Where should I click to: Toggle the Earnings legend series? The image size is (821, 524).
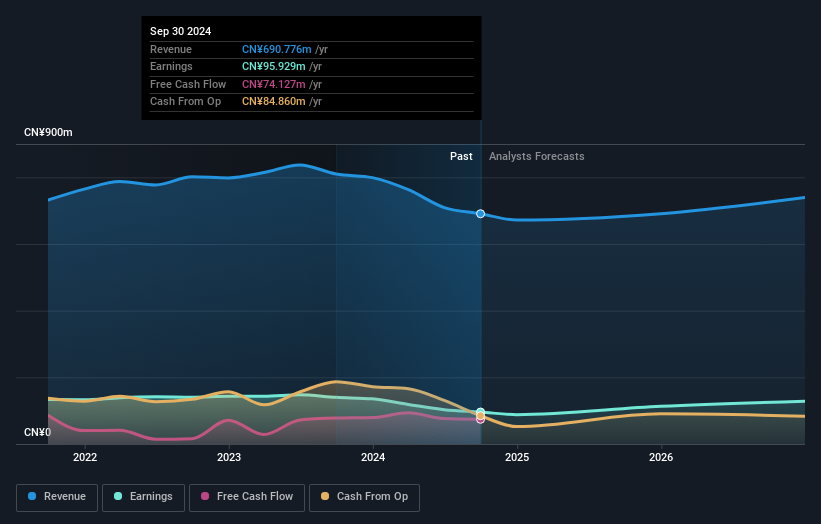tap(143, 497)
